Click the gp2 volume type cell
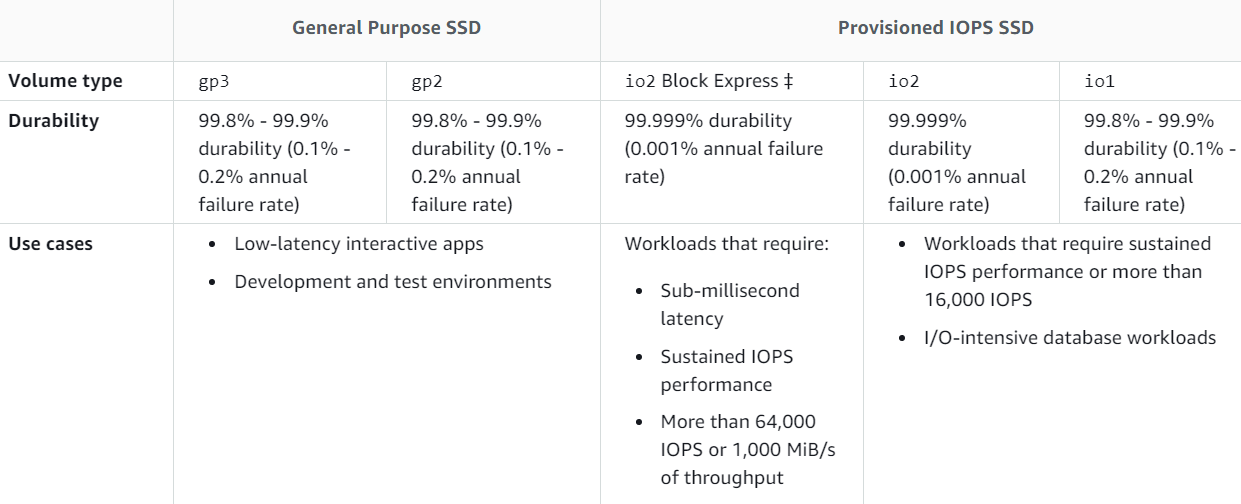 click(427, 82)
